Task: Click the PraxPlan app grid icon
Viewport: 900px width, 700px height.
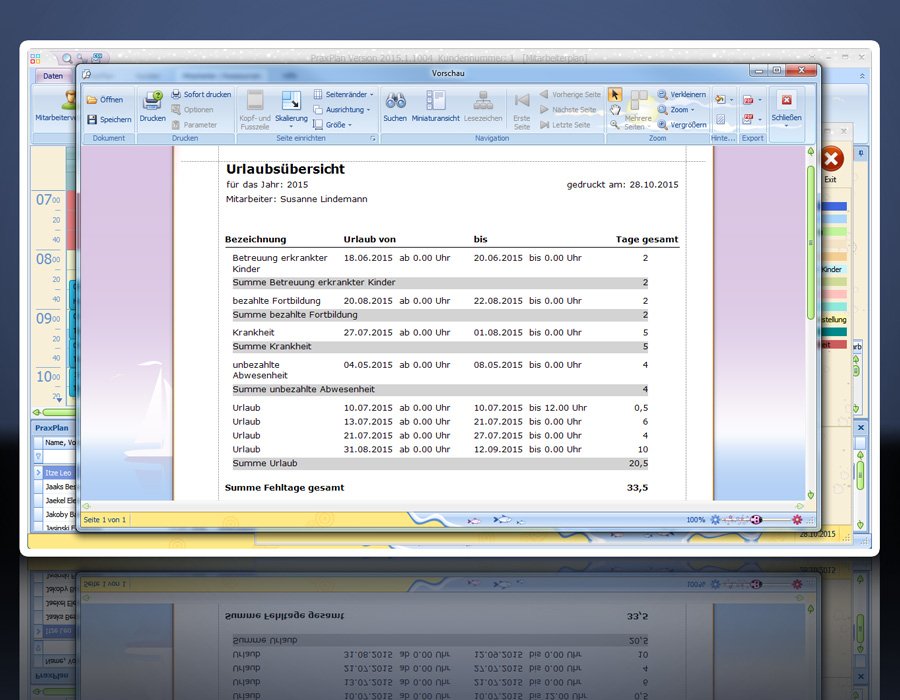Action: coord(36,58)
